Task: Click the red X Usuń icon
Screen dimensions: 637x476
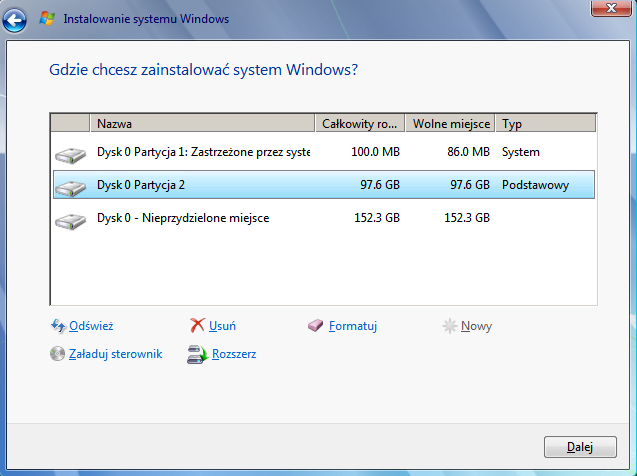Action: point(197,325)
